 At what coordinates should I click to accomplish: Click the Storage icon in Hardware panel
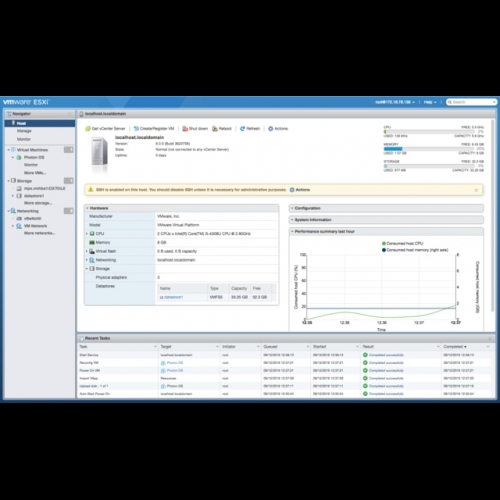click(x=92, y=269)
